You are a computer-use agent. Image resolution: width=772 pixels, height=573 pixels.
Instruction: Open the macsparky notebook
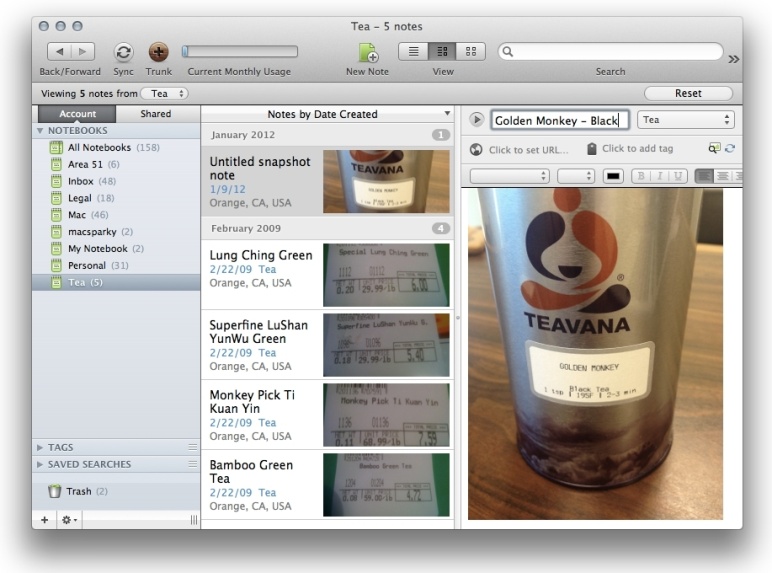[x=116, y=231]
